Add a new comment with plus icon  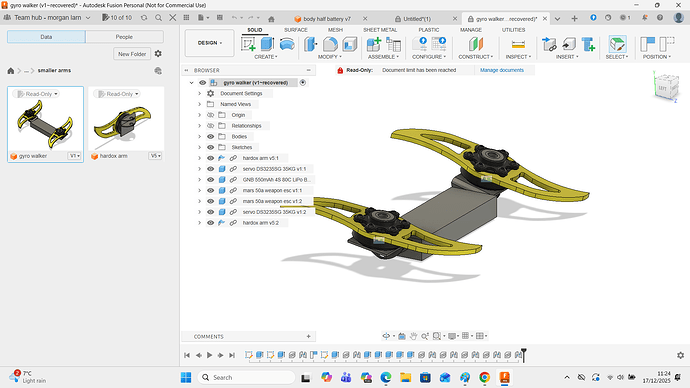[x=308, y=337]
